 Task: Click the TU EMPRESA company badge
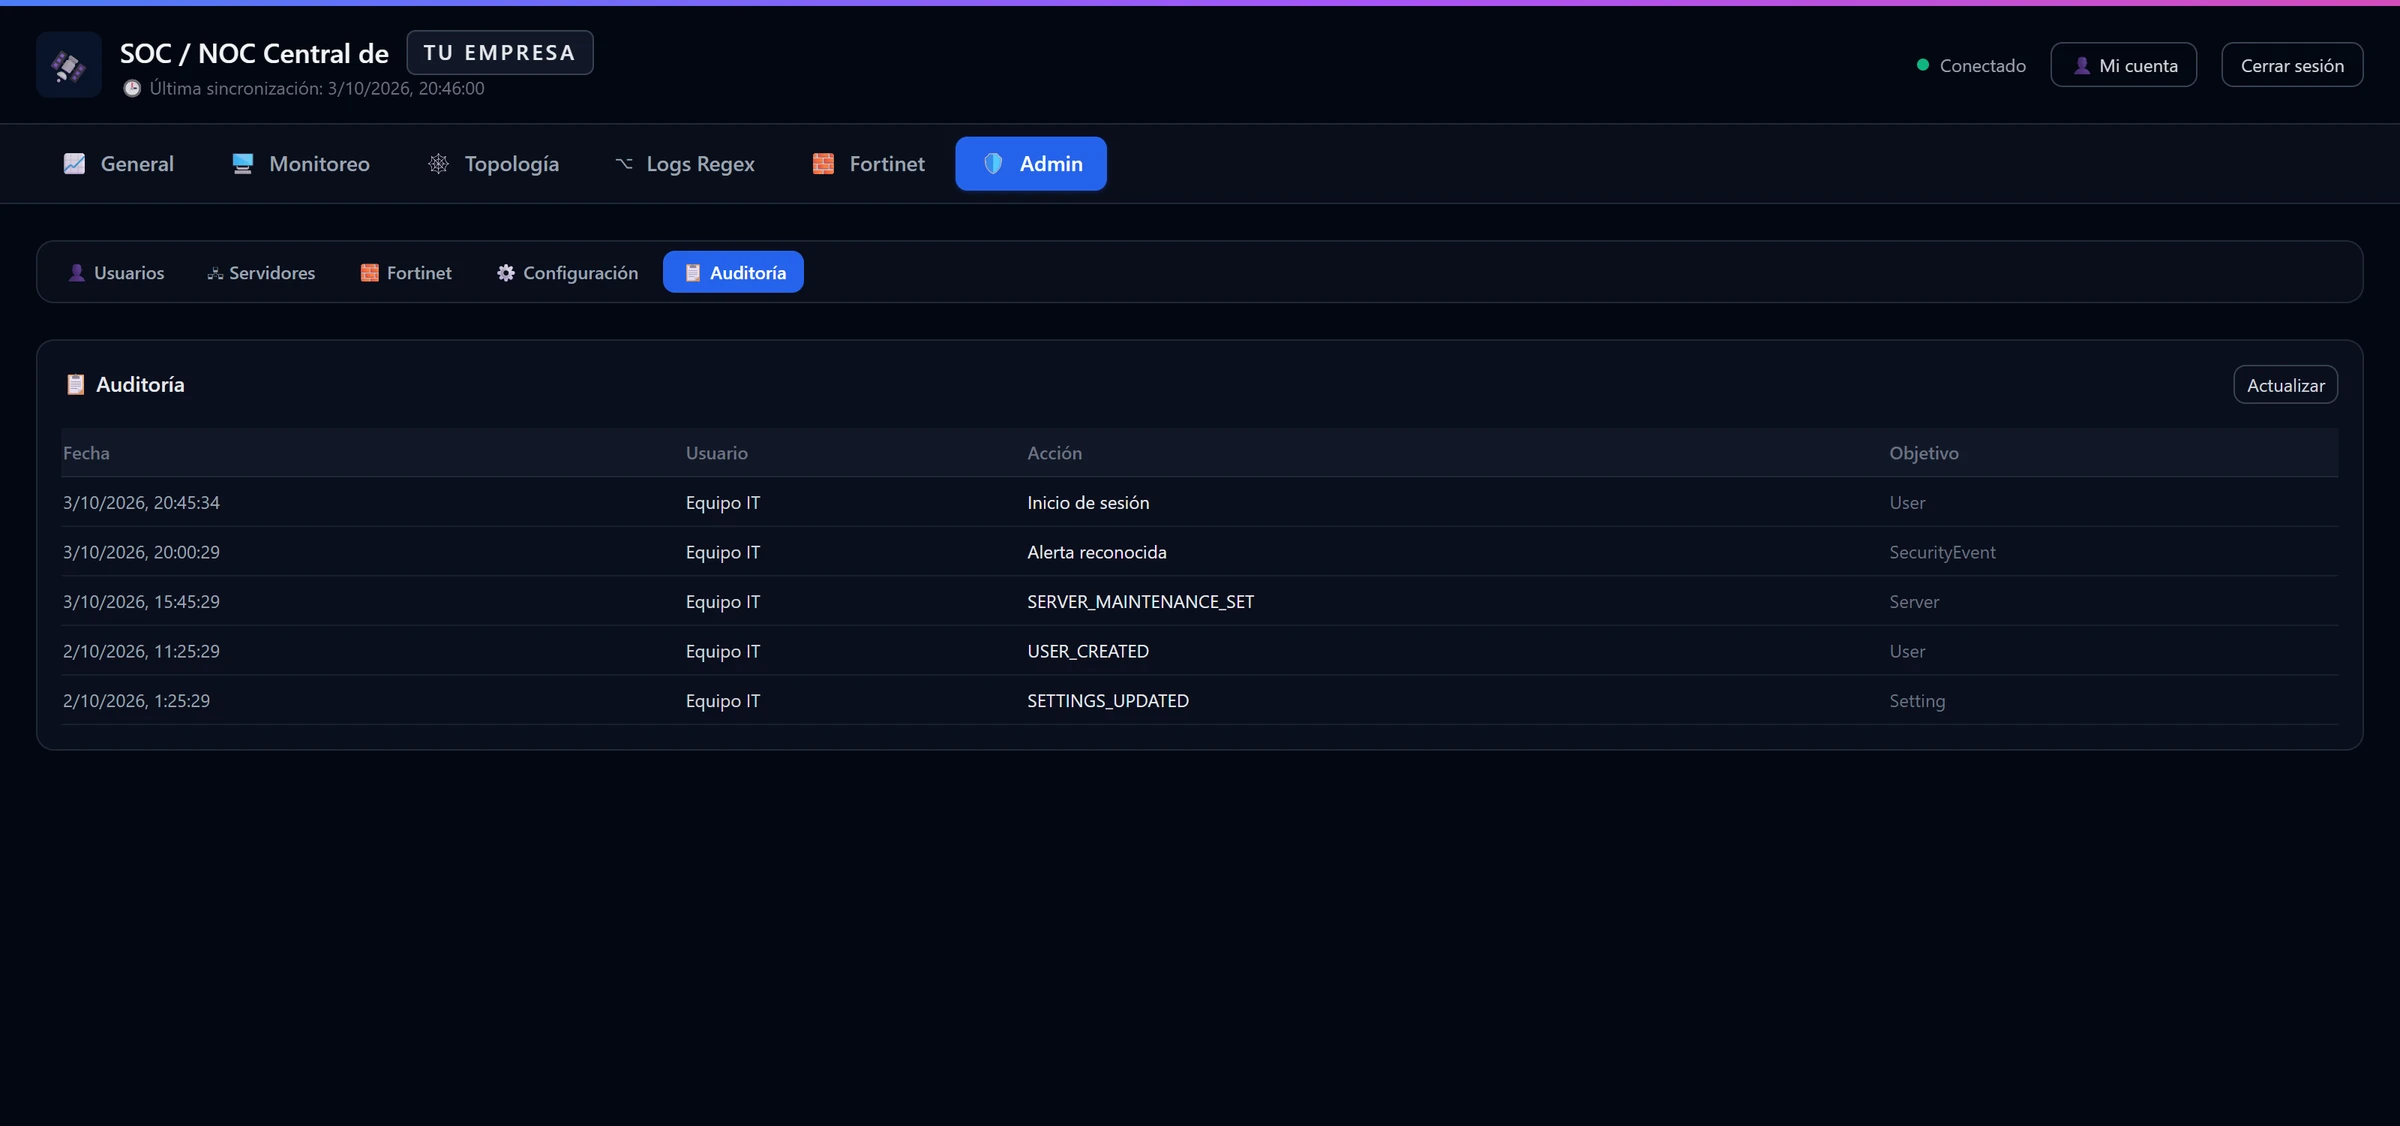pos(500,53)
